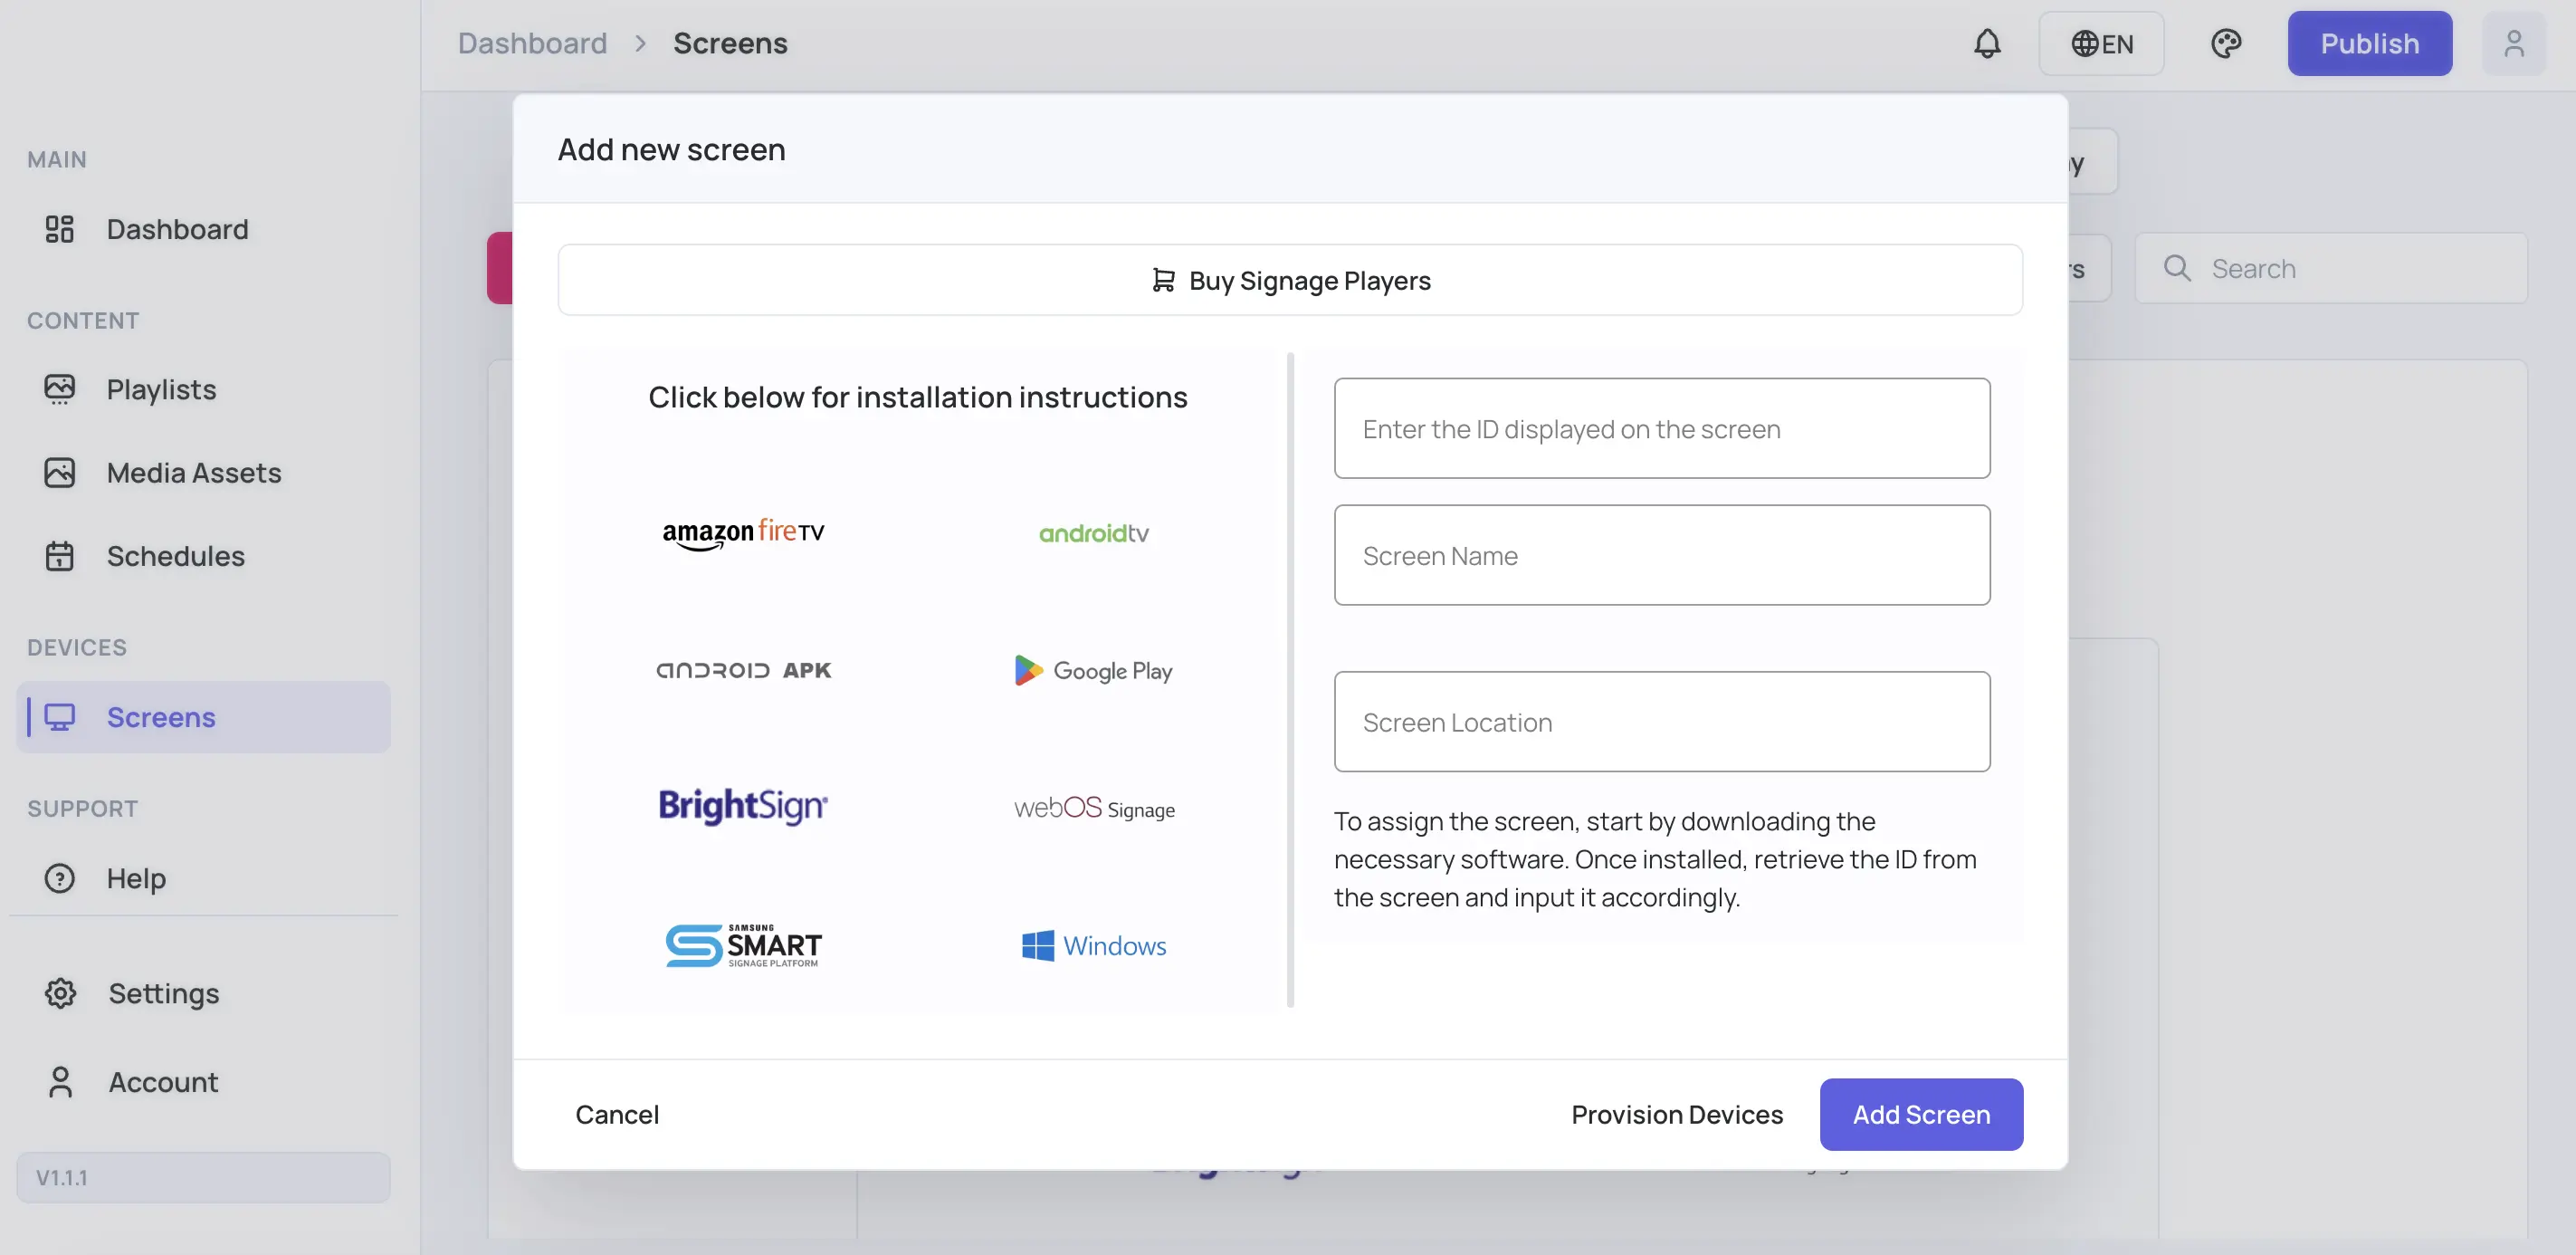Open Playlists in the sidebar
This screenshot has height=1255, width=2576.
pyautogui.click(x=203, y=389)
